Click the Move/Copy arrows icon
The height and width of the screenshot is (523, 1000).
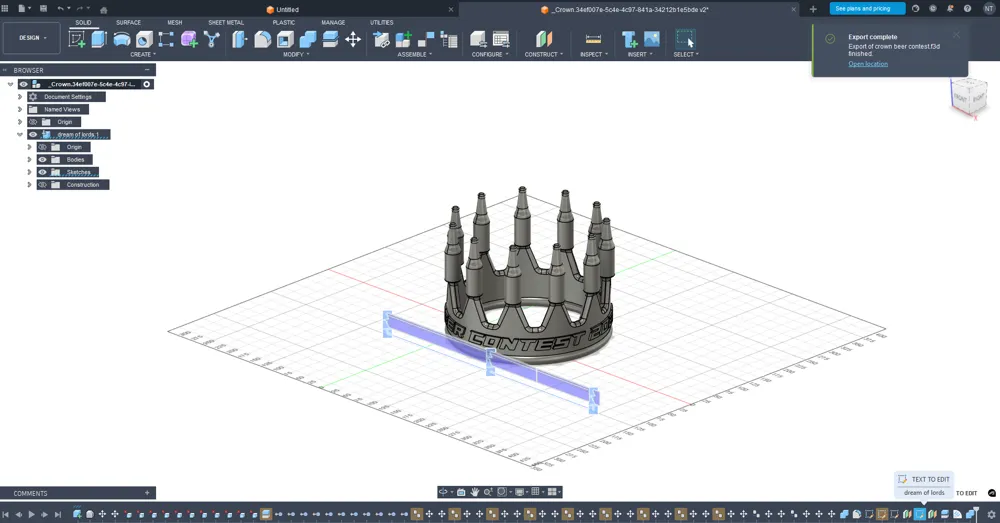353,40
